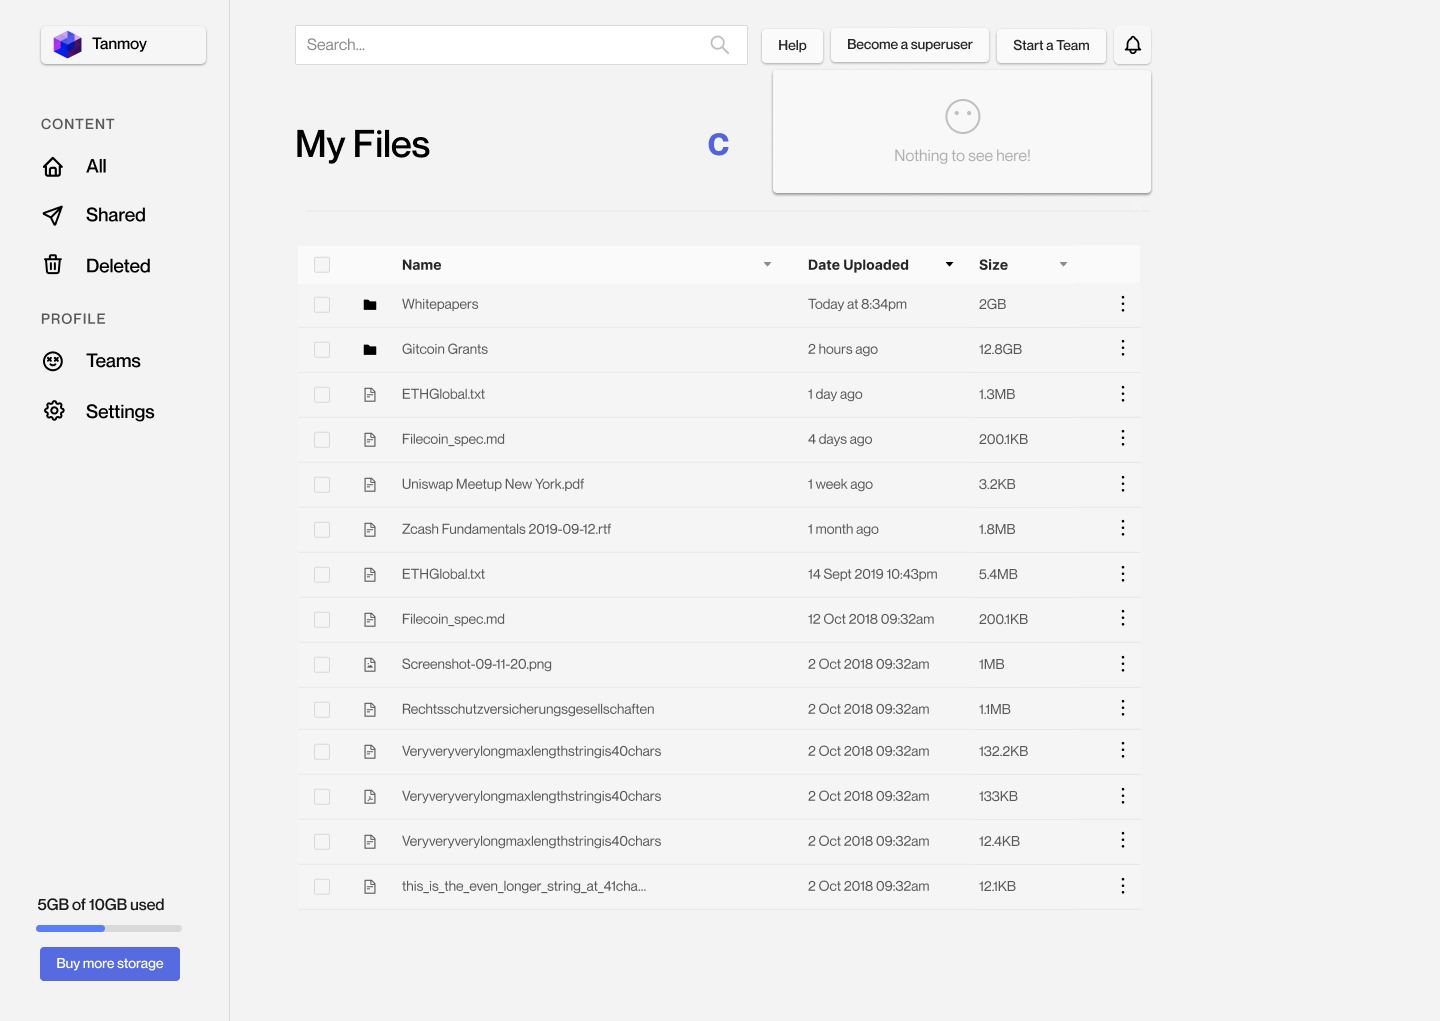Open the Size column sort arrow
The width and height of the screenshot is (1440, 1021).
click(1062, 264)
